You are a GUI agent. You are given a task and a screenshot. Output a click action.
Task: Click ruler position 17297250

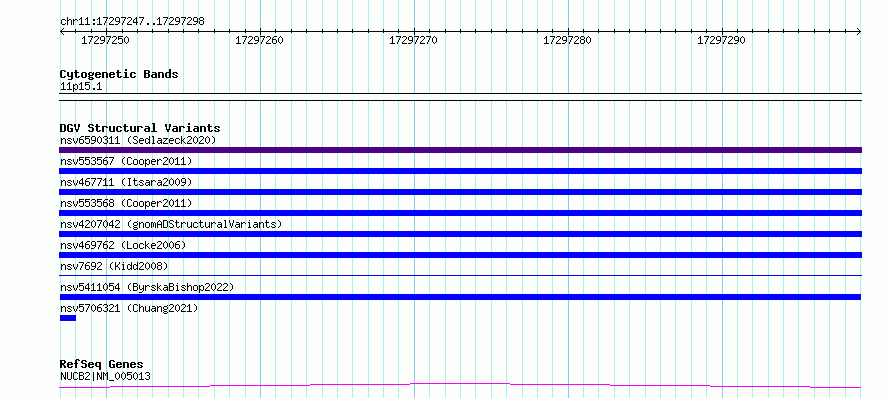106,40
